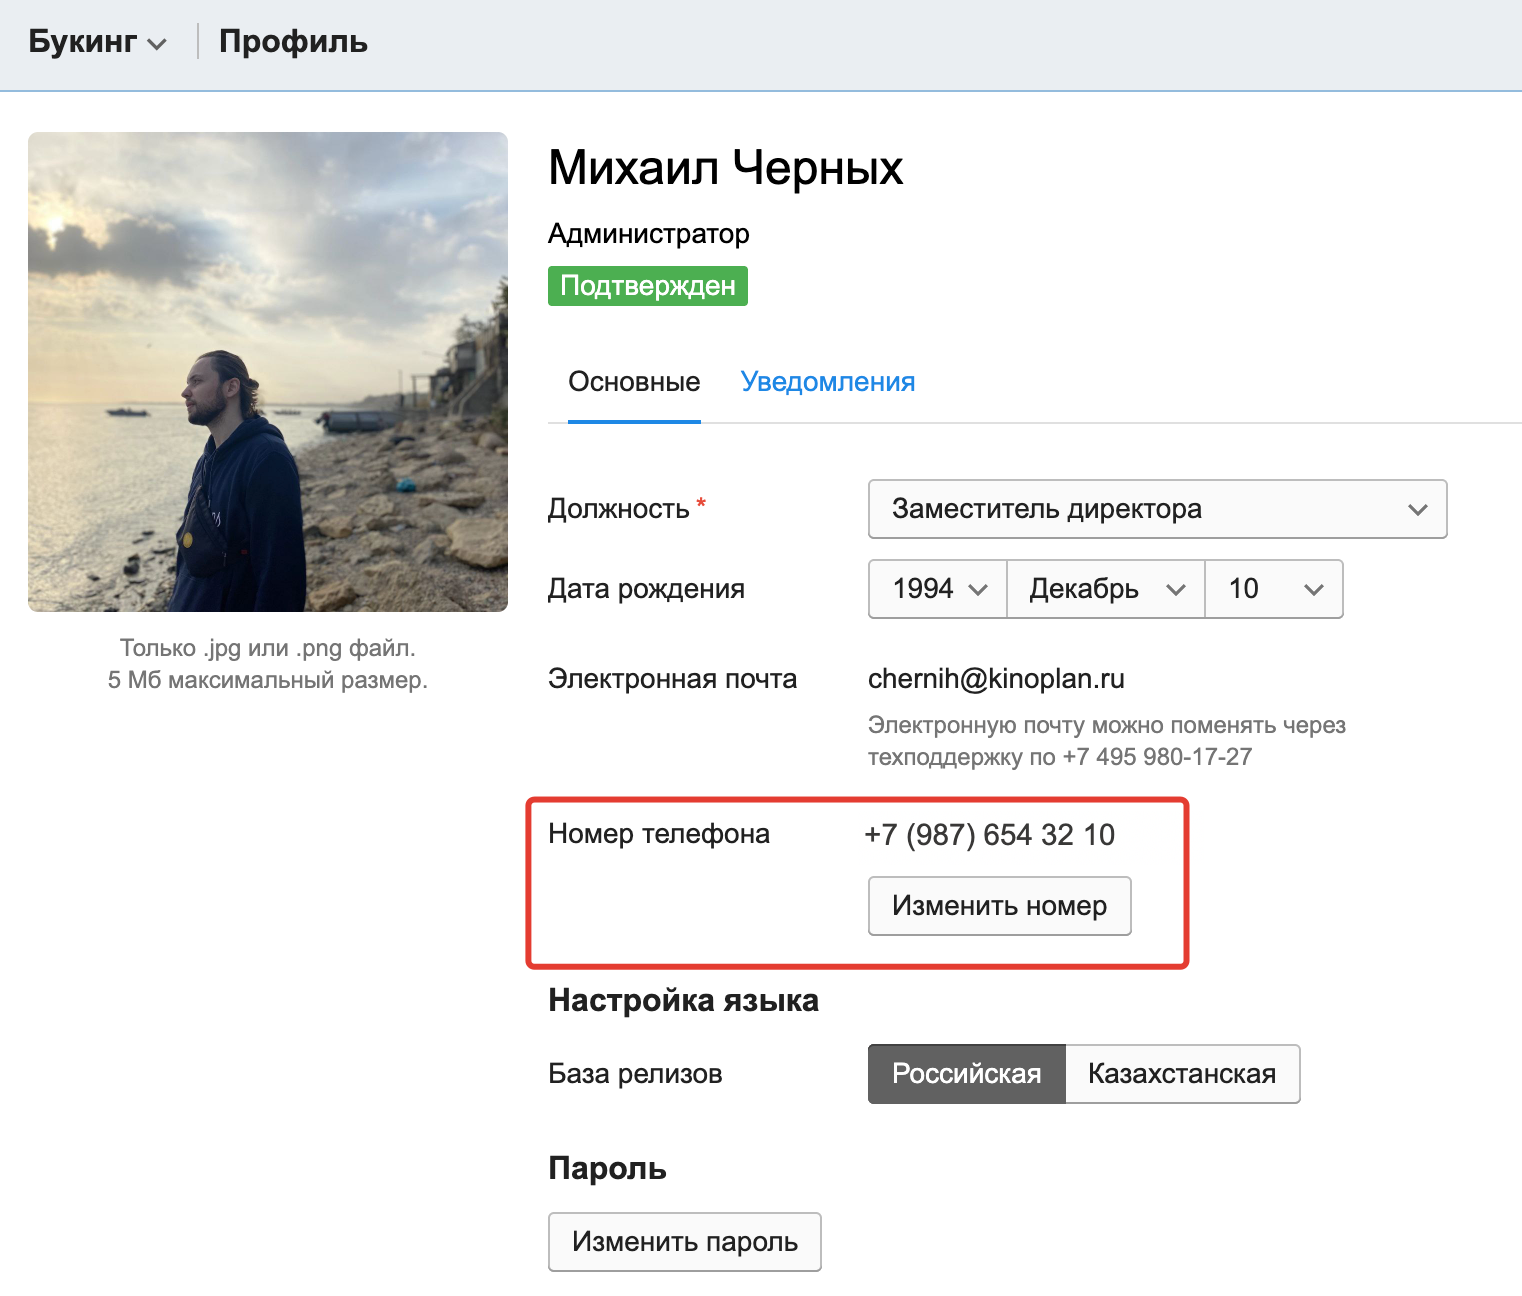The width and height of the screenshot is (1522, 1296).
Task: Select the Российская release base
Action: [x=967, y=1074]
